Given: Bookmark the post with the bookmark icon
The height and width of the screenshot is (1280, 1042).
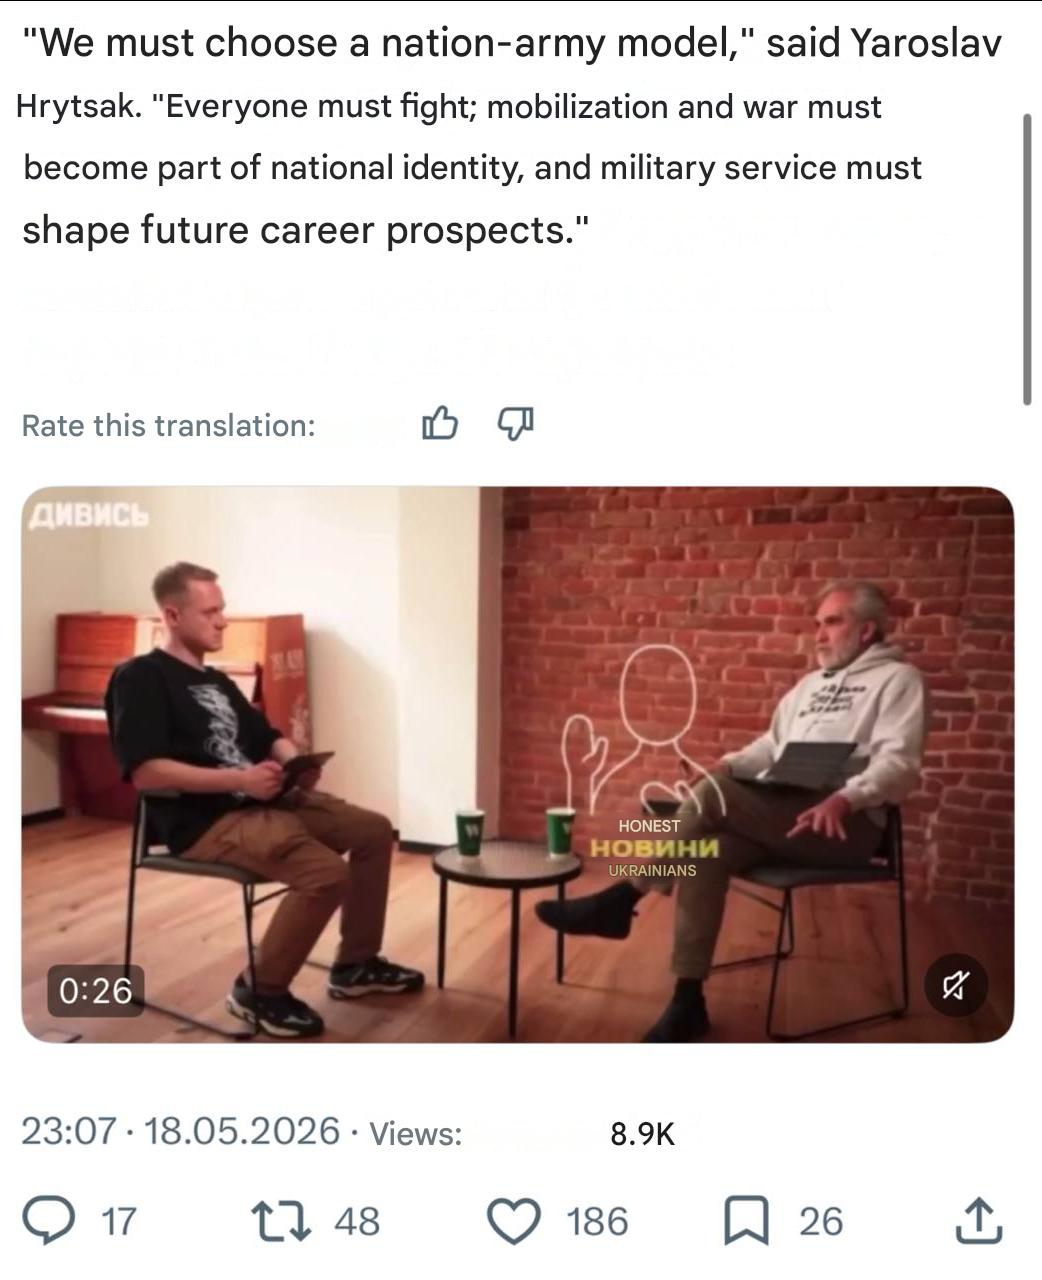Looking at the screenshot, I should 746,1221.
